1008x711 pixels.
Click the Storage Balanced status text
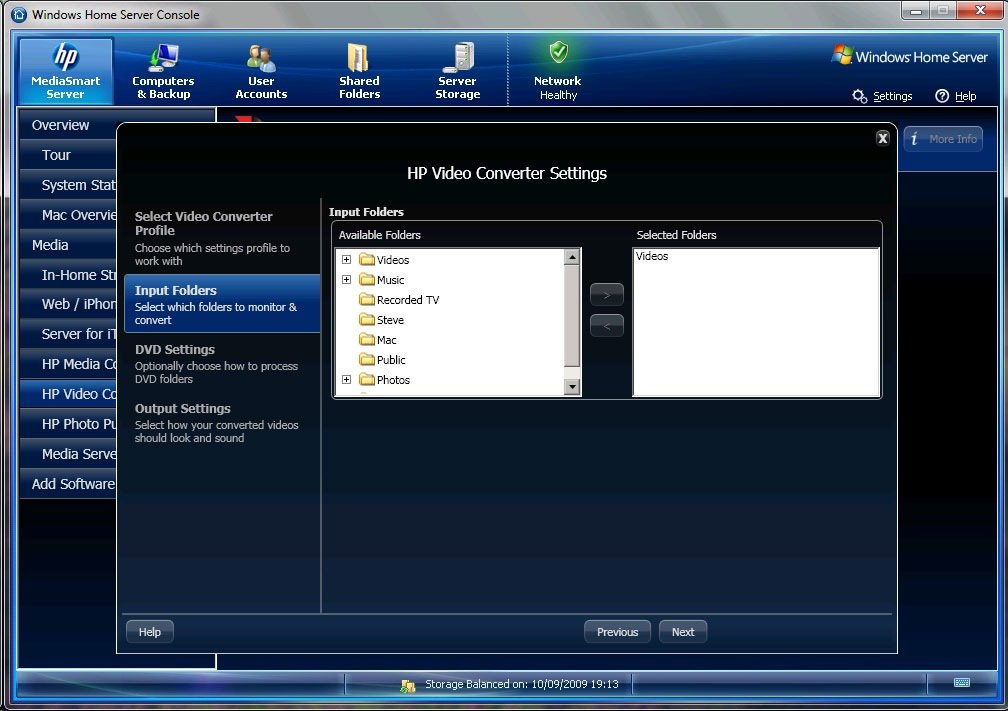click(x=521, y=684)
